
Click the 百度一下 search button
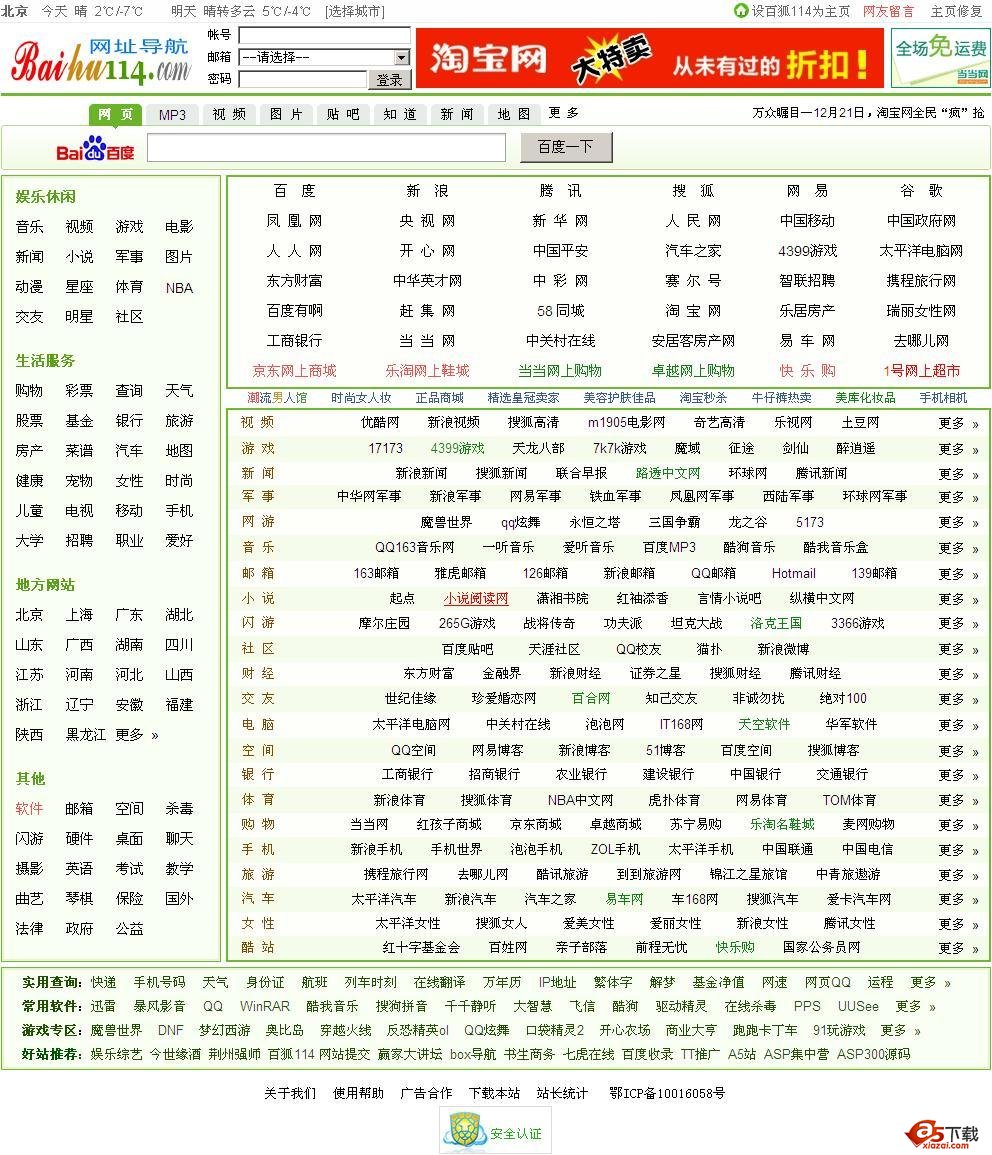[566, 147]
